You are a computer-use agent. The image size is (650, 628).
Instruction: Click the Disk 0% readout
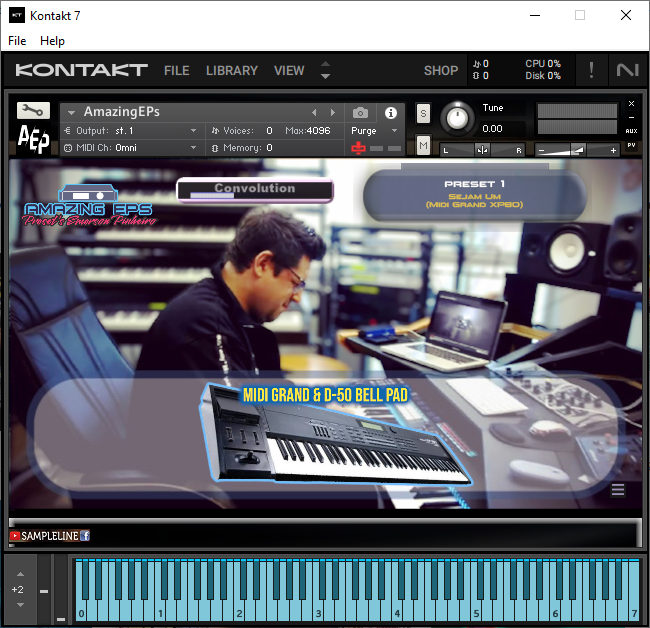pos(543,76)
